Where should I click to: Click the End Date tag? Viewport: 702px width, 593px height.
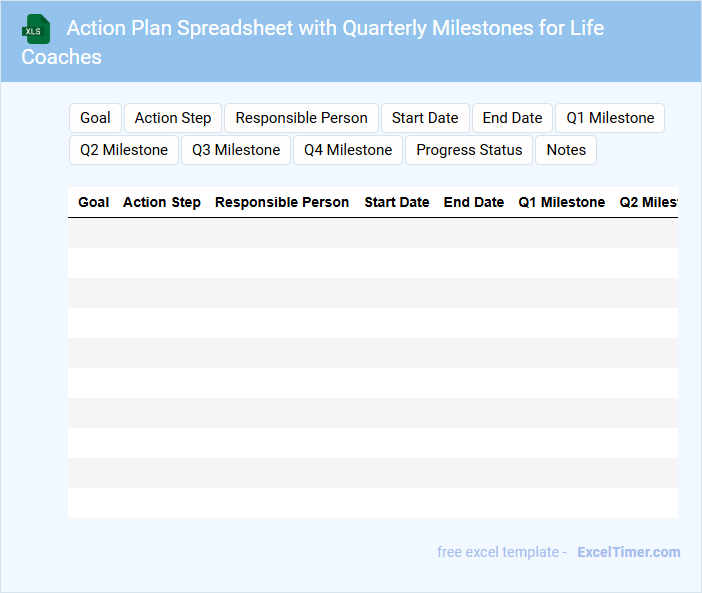(x=512, y=118)
